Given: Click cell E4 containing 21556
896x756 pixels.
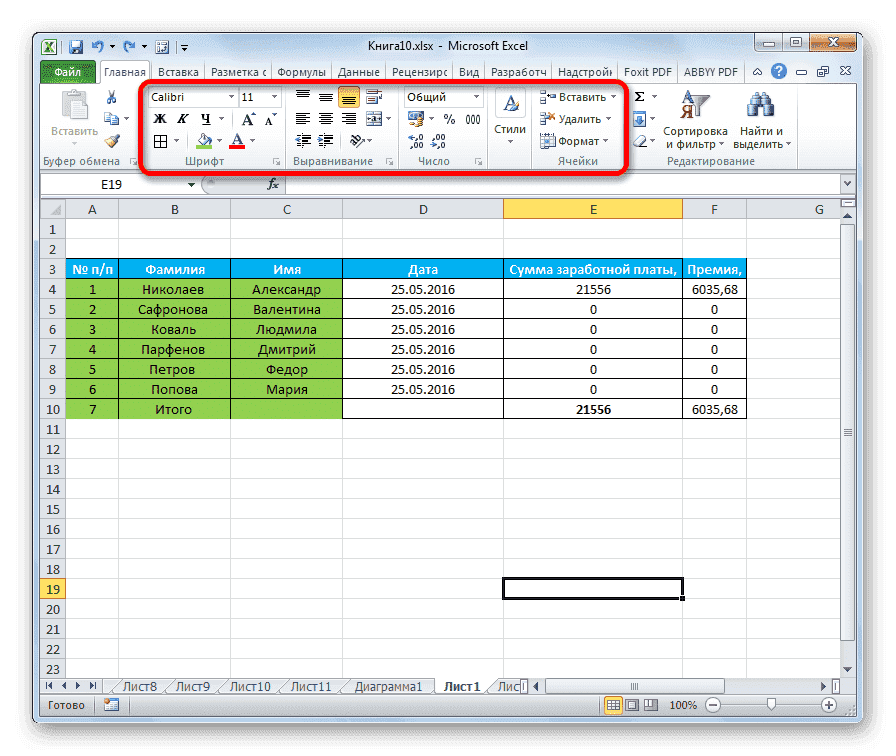Looking at the screenshot, I should pos(592,289).
